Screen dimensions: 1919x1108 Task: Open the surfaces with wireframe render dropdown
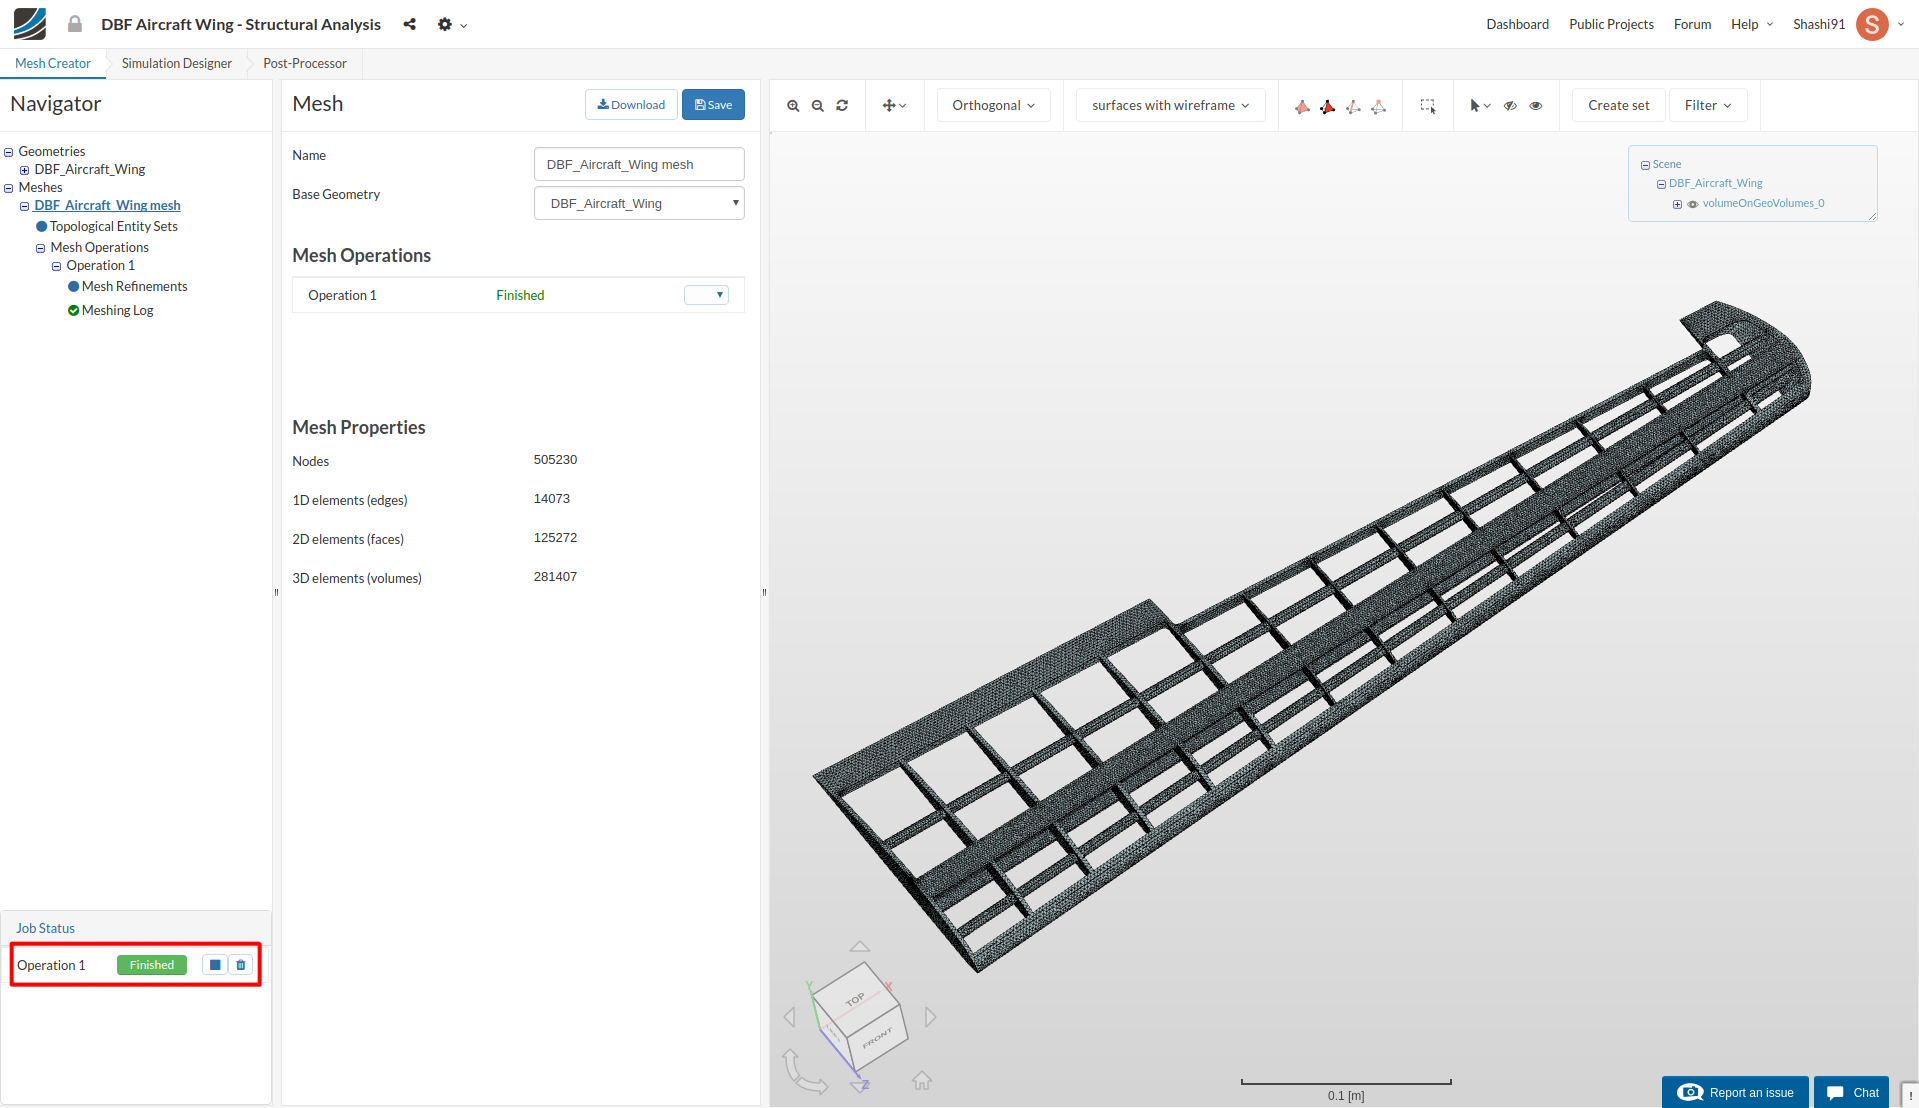click(1170, 106)
